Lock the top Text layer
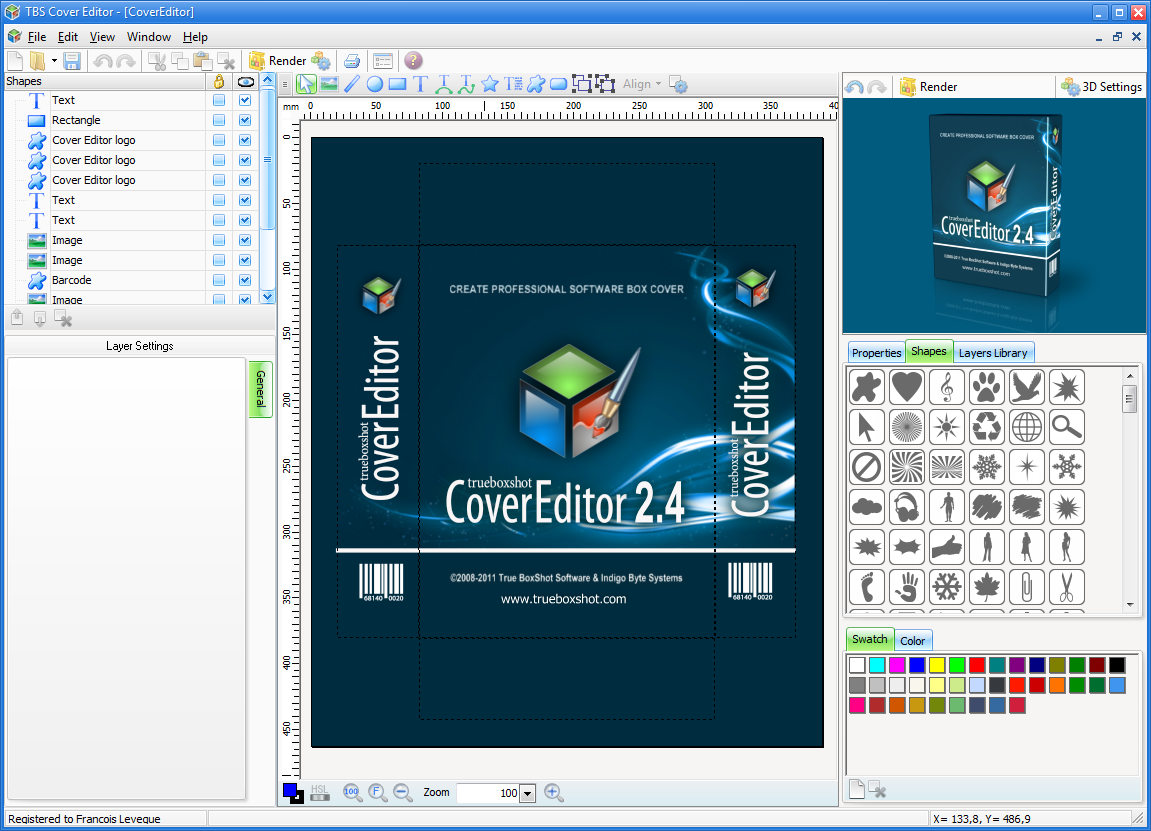 pos(219,100)
